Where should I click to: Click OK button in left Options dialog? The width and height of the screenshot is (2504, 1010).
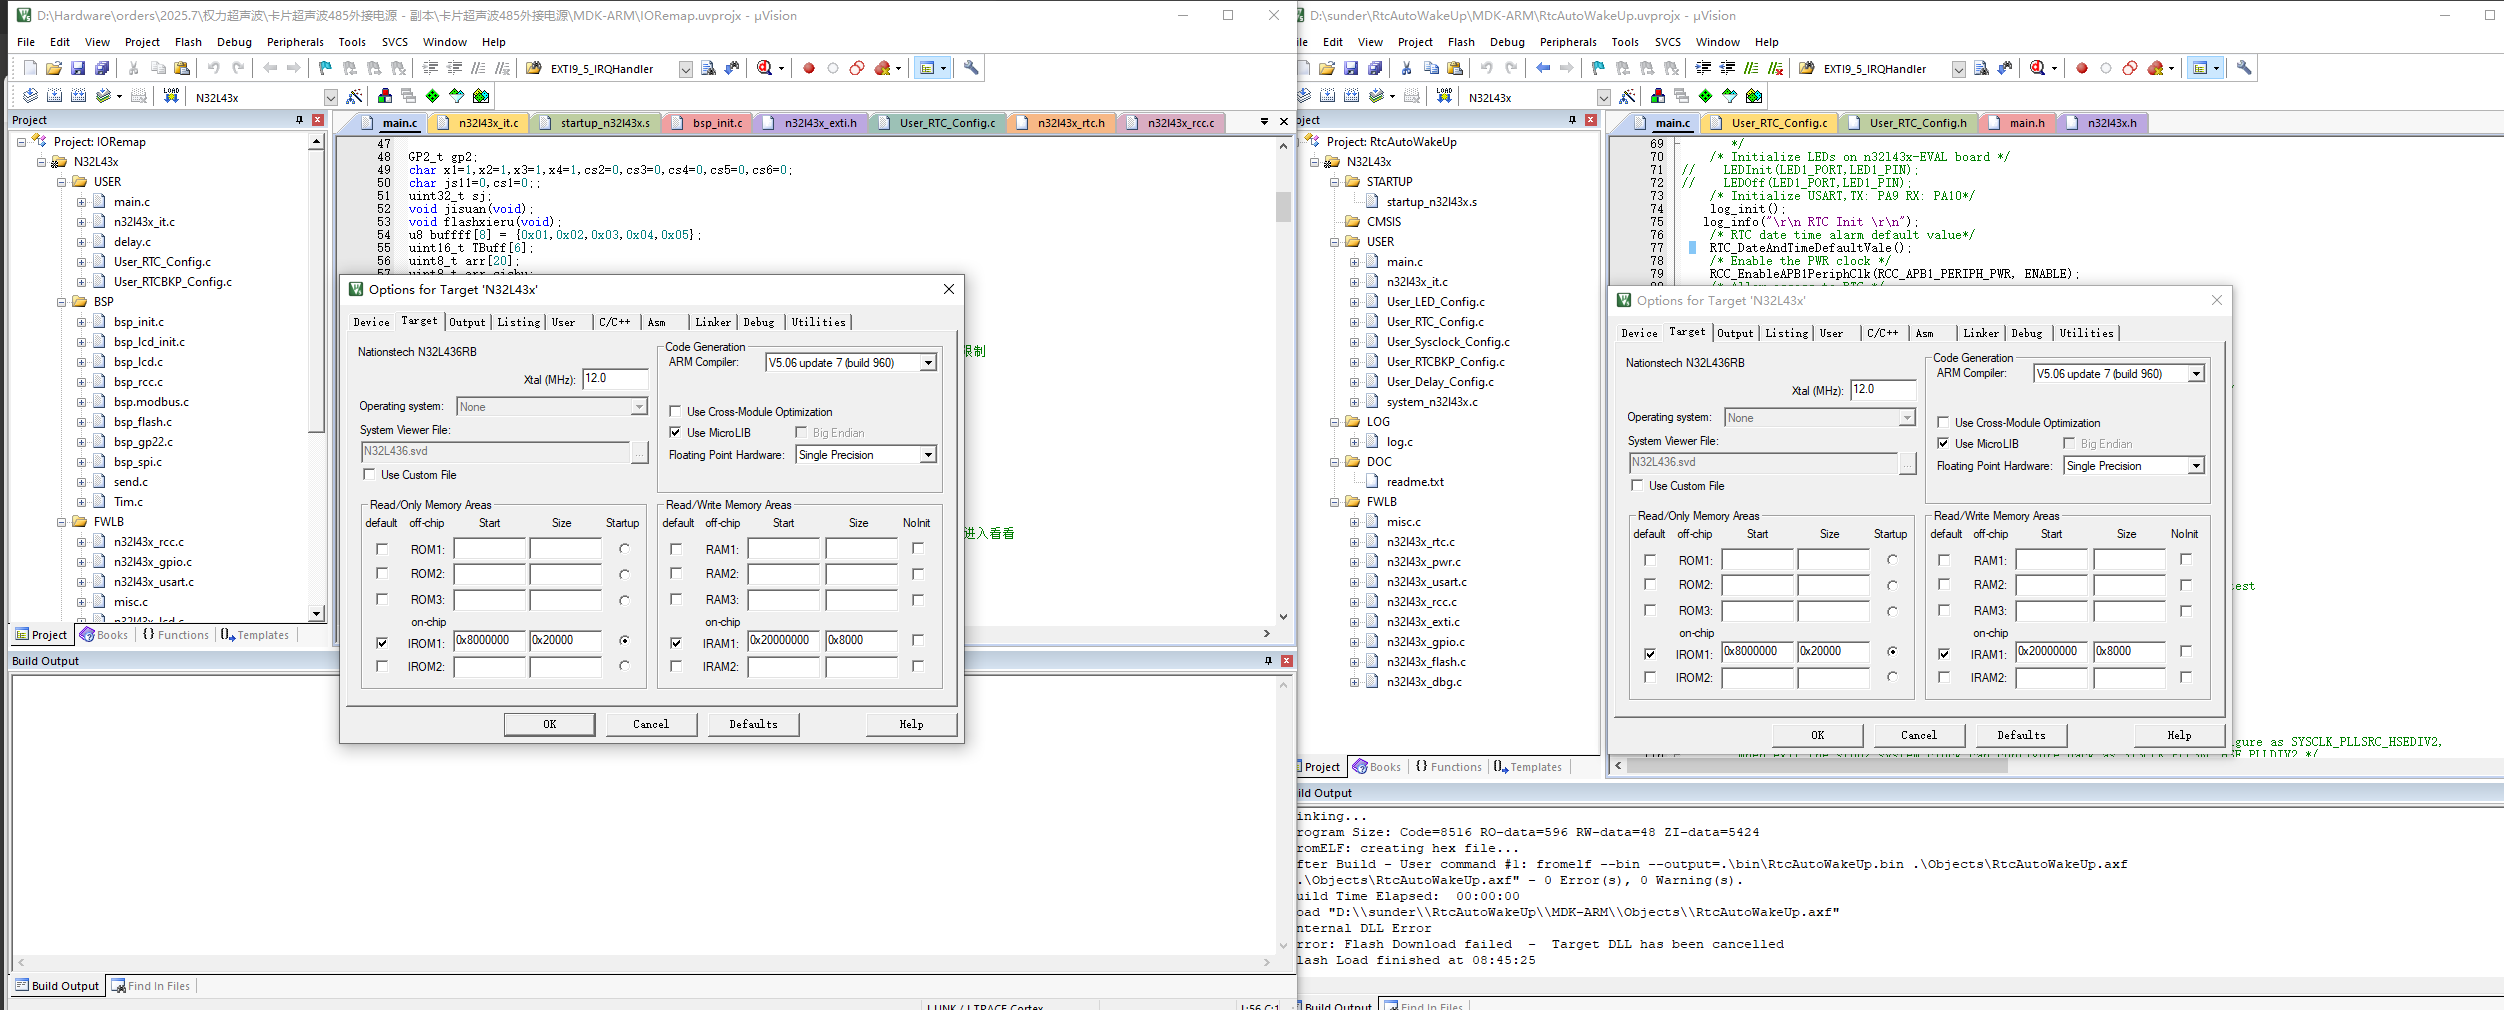pos(550,724)
